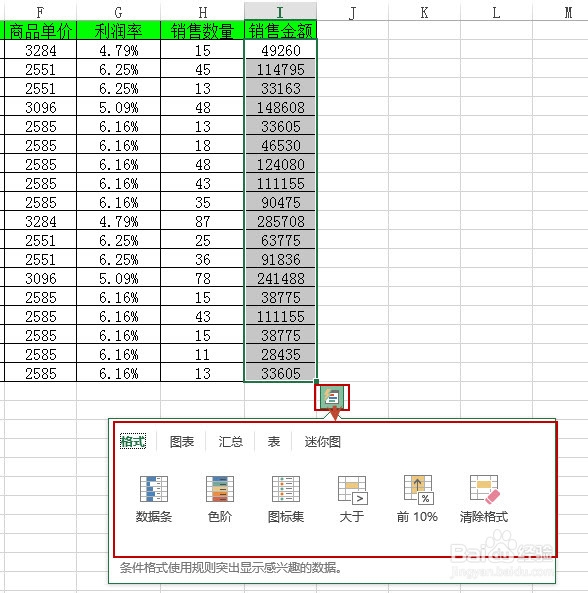Open the 汇总 tab
This screenshot has height=593, width=588.
pos(230,441)
